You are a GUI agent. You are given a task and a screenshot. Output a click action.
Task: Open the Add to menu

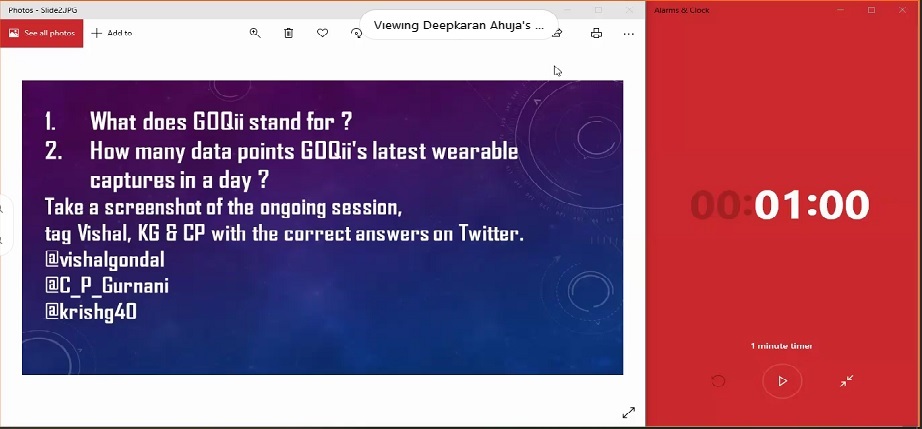click(x=112, y=33)
